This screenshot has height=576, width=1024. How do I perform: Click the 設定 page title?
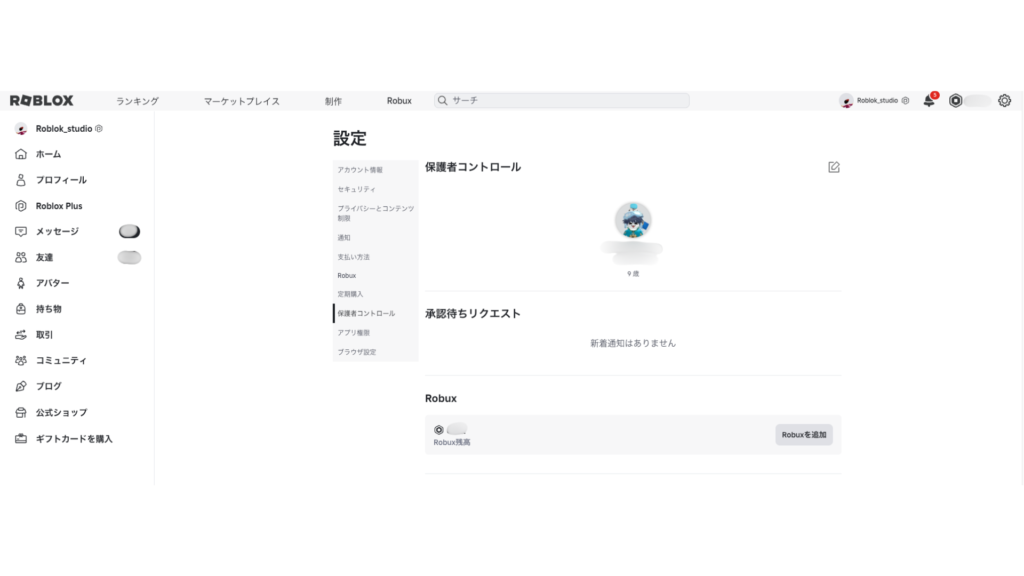(350, 138)
